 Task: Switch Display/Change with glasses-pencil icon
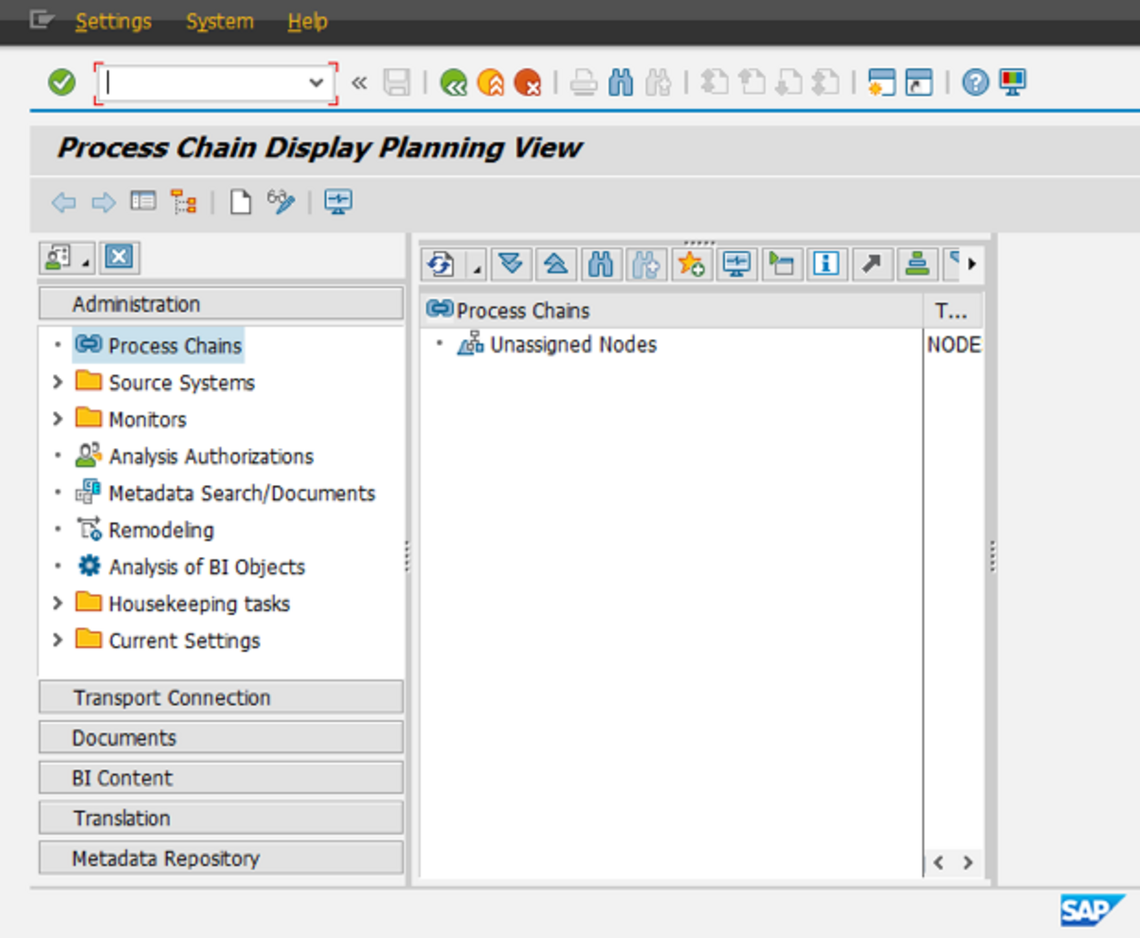pyautogui.click(x=281, y=201)
